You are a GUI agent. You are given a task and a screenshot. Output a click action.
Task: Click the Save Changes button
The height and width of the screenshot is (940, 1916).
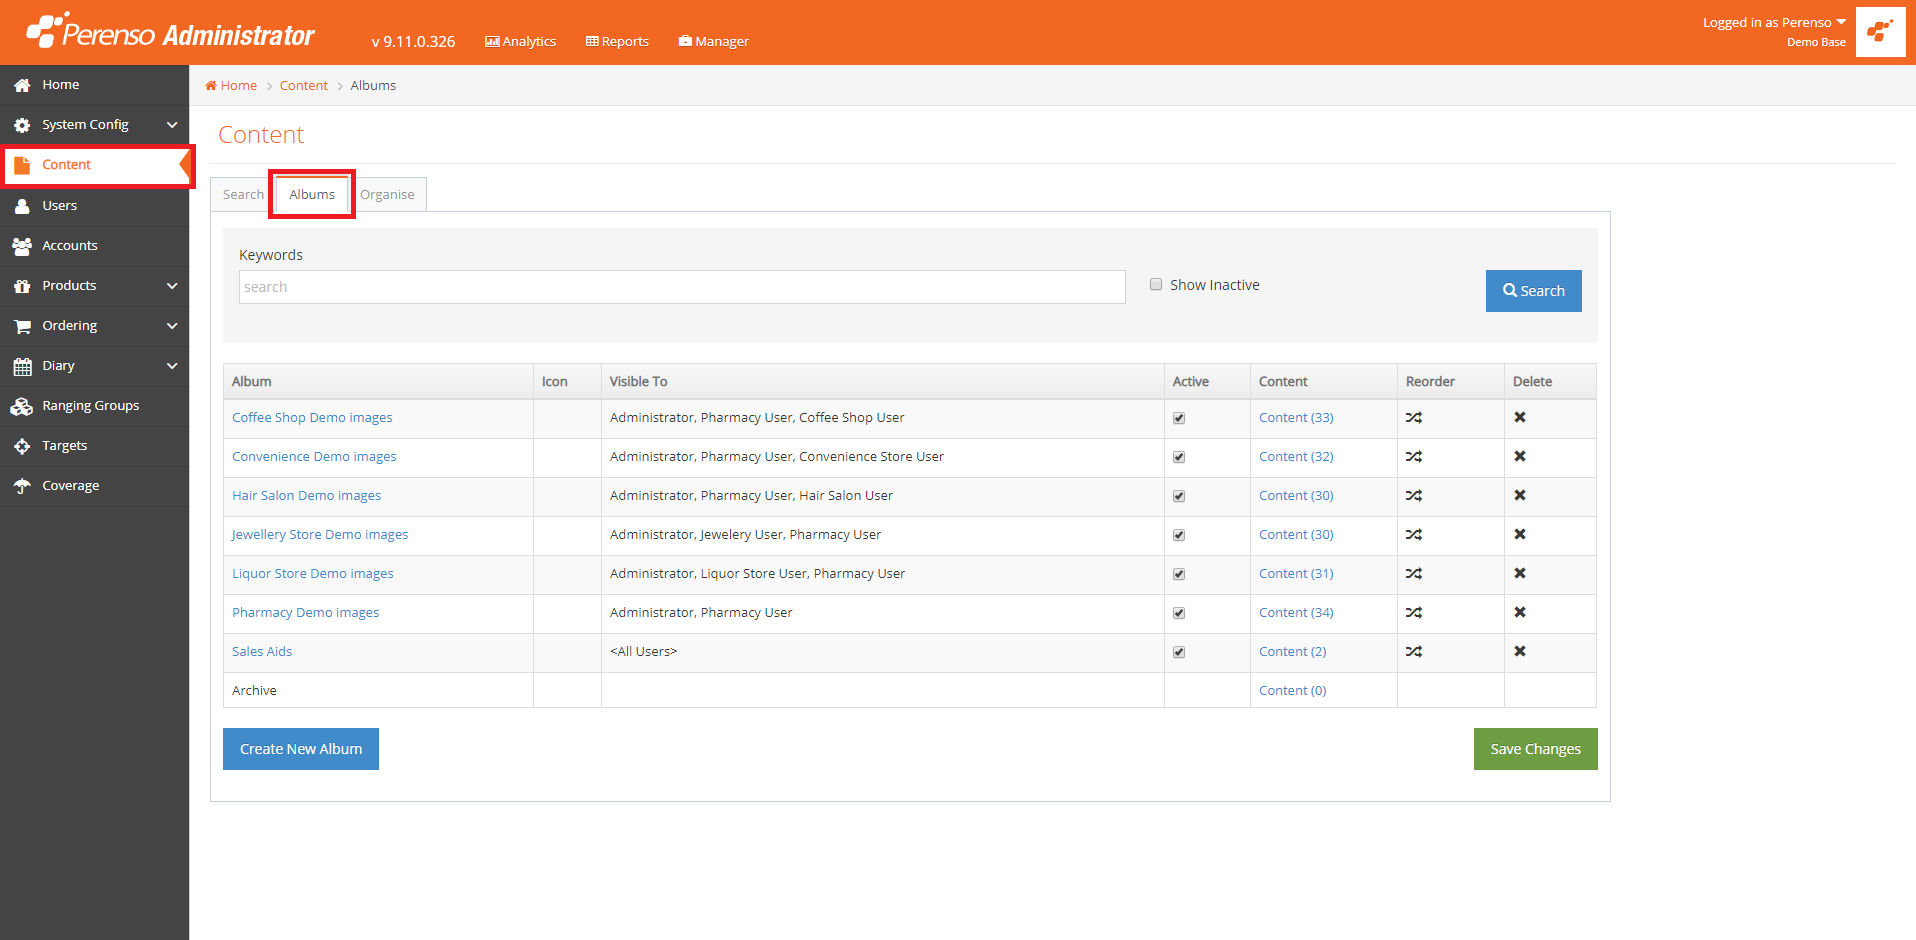(1535, 749)
